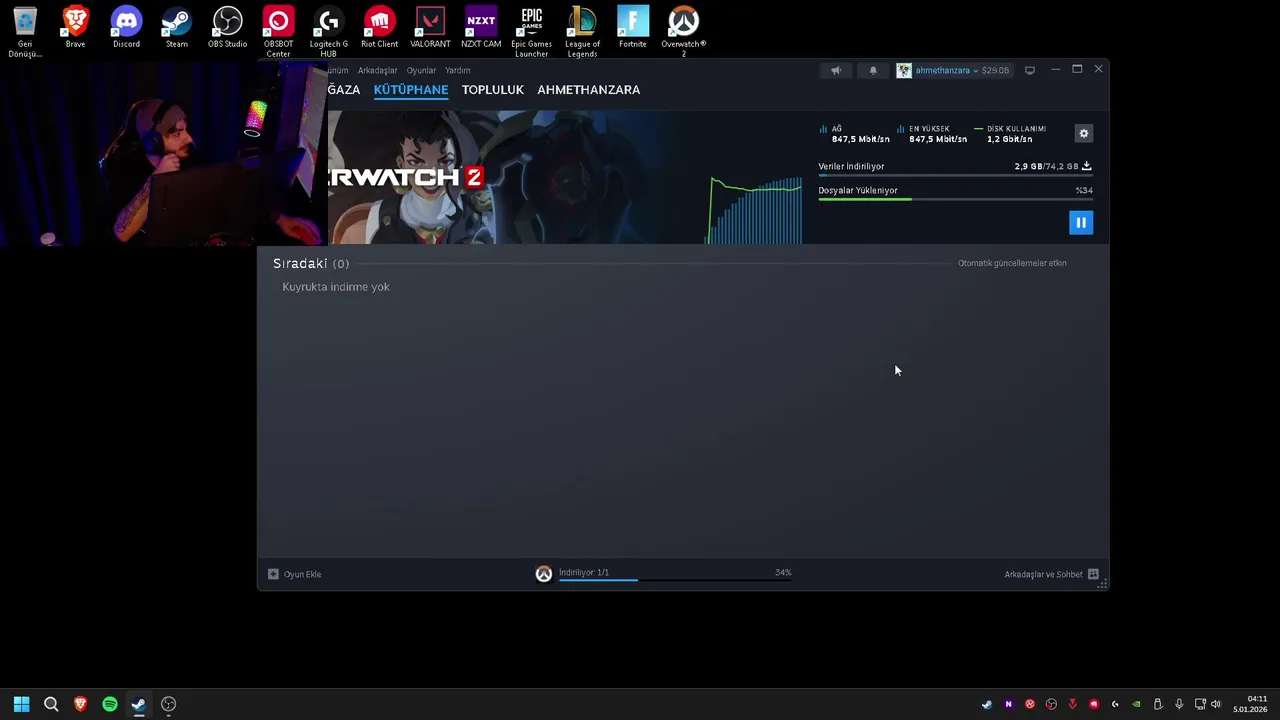Open Steam desktop shortcut
1280x720 pixels.
(177, 27)
